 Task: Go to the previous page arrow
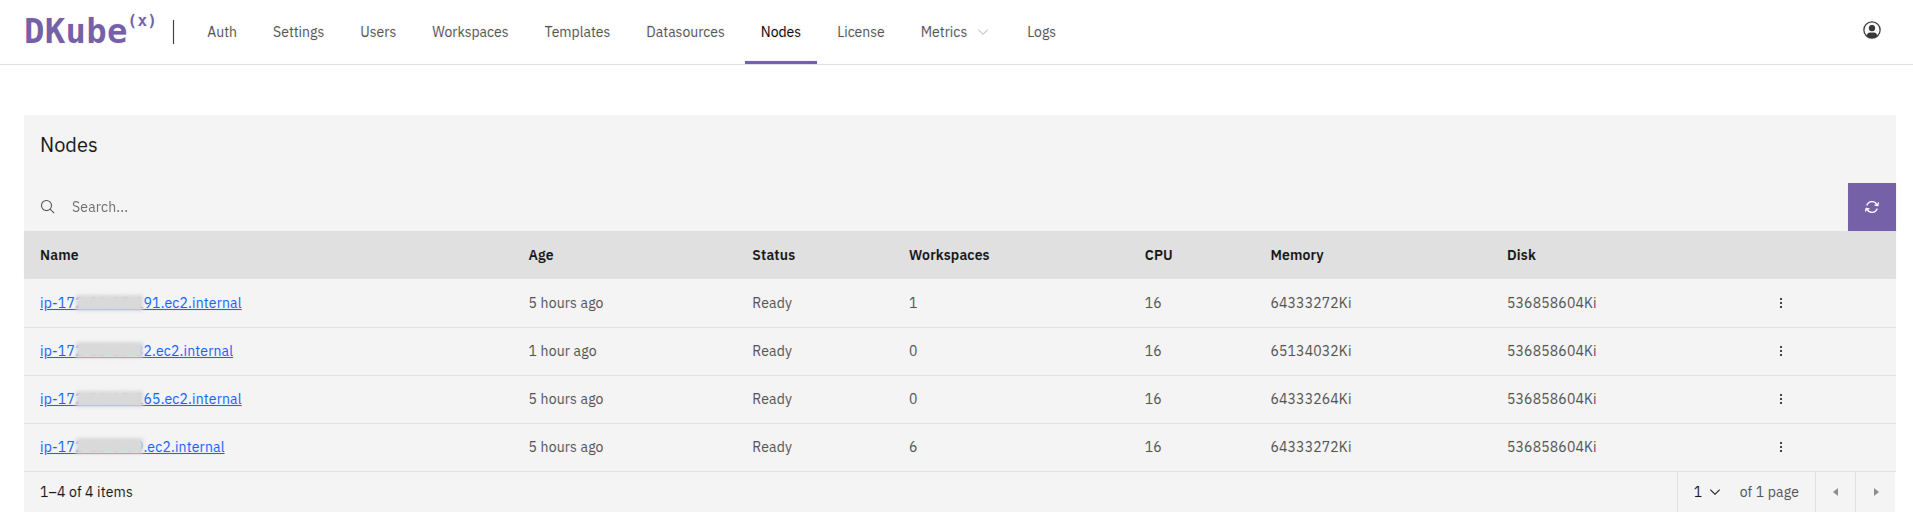coord(1835,492)
